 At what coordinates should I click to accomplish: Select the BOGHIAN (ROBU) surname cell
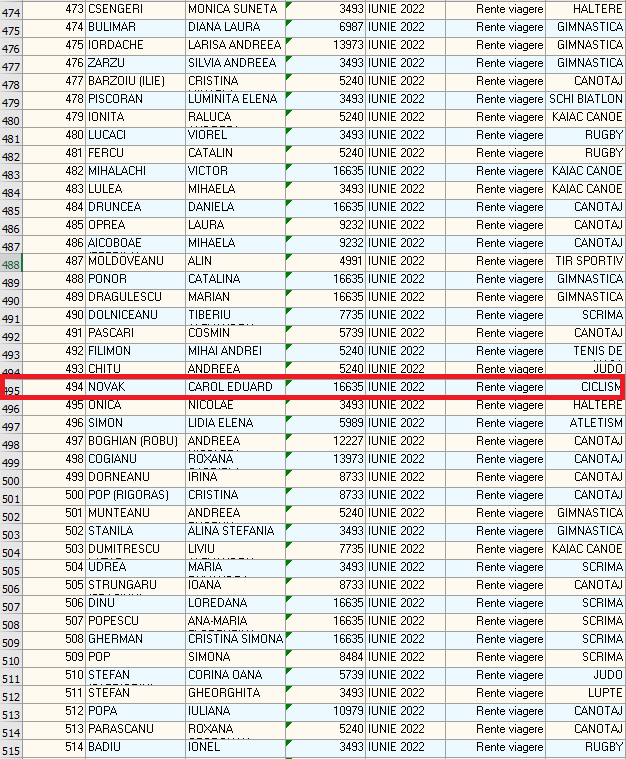(x=135, y=441)
